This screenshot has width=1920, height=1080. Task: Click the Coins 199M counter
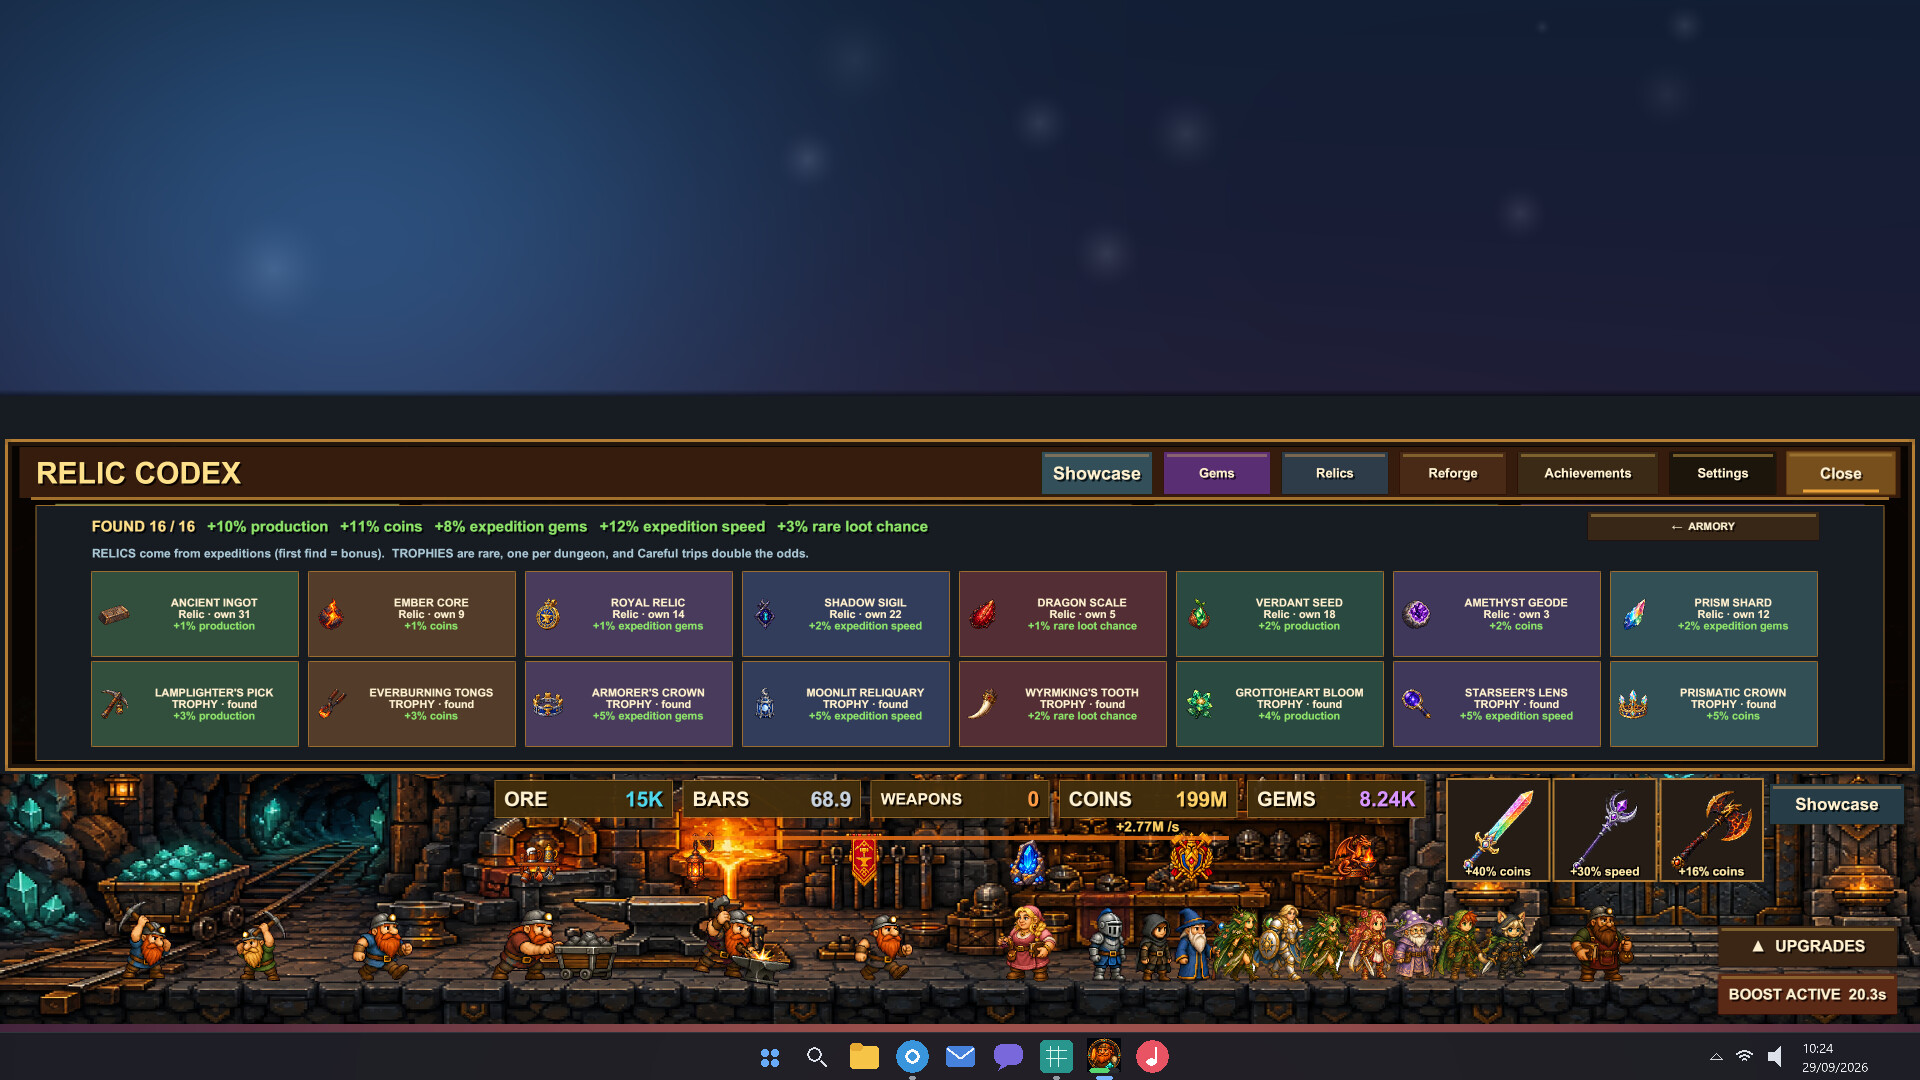pyautogui.click(x=1147, y=799)
